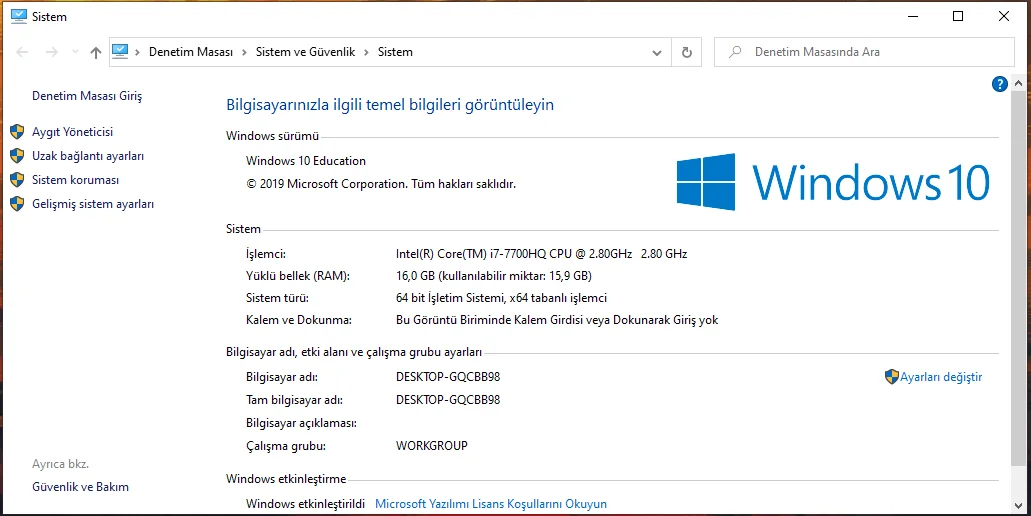Refresh the Sistem page
Image resolution: width=1031 pixels, height=516 pixels.
(686, 52)
